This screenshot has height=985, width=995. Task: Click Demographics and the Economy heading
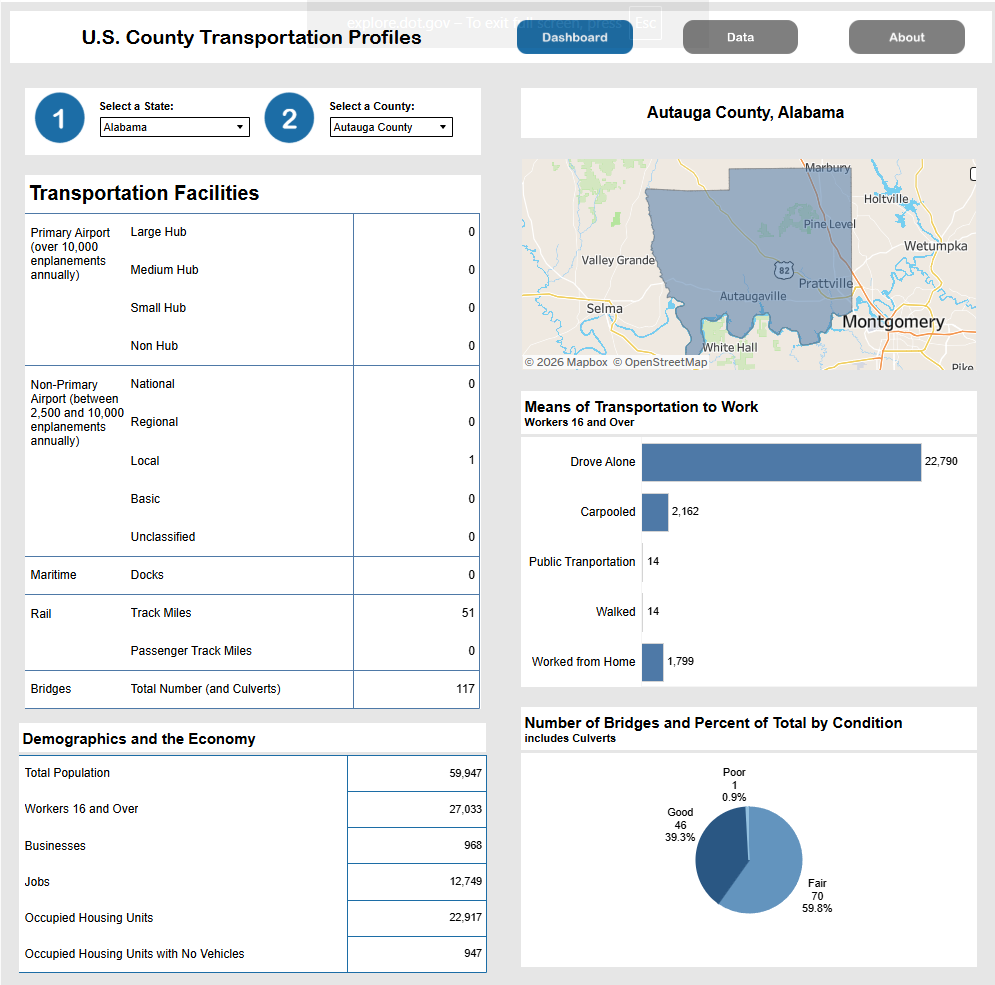coord(139,739)
